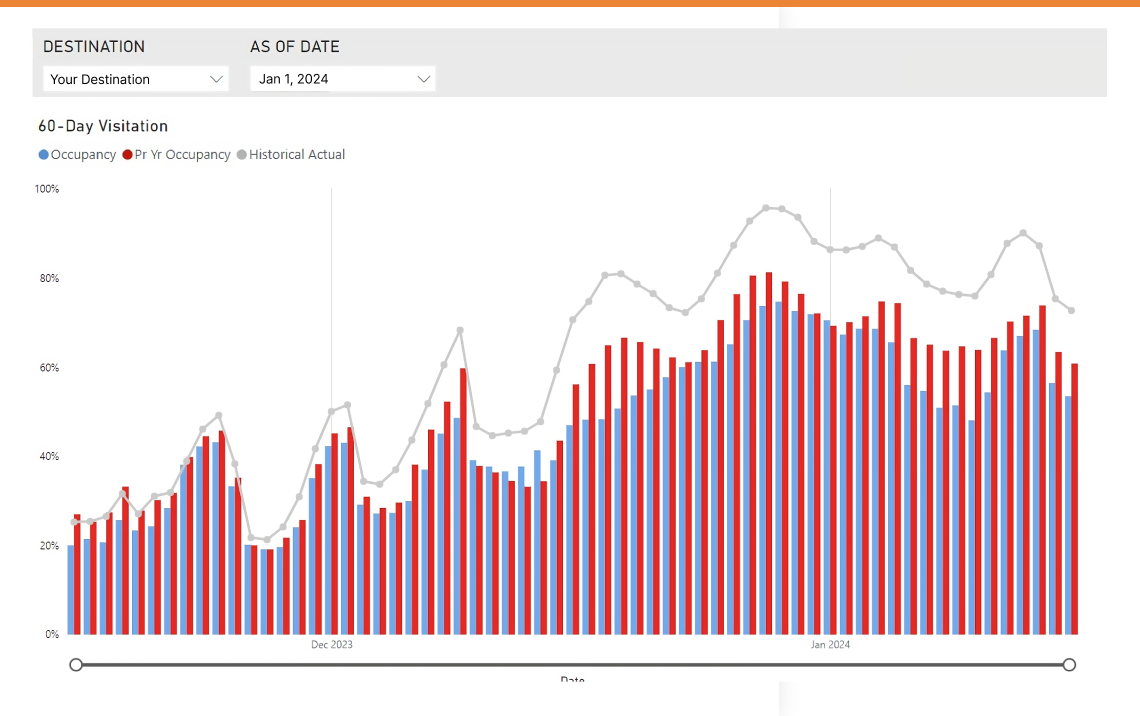The width and height of the screenshot is (1140, 716).
Task: Click the chevron on the DESTINATION combo box
Action: pyautogui.click(x=217, y=78)
